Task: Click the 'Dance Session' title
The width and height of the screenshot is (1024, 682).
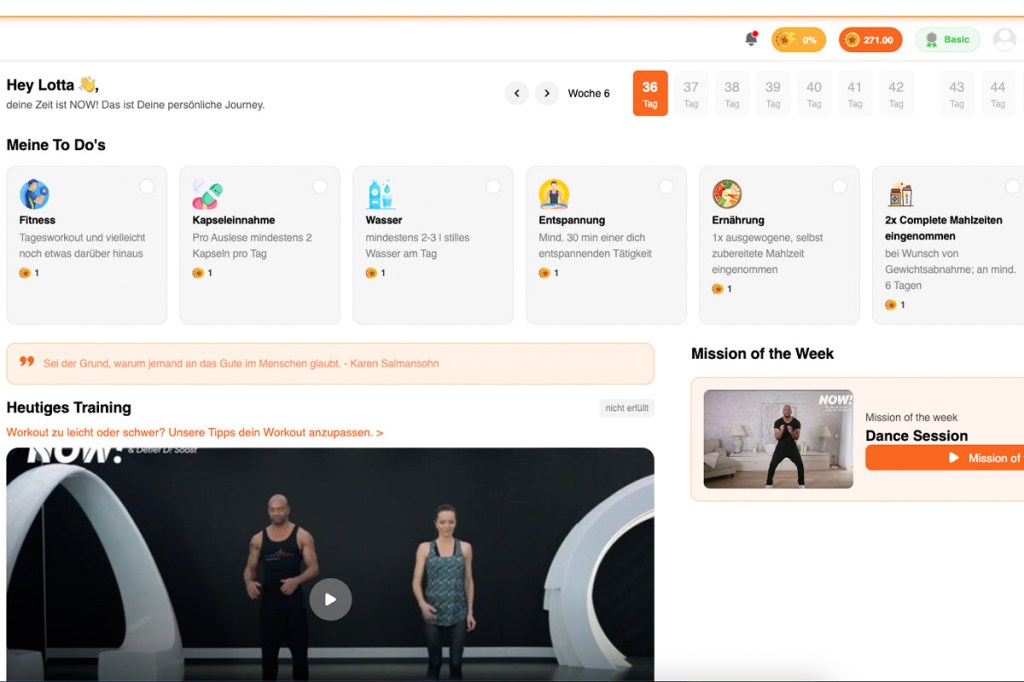Action: (916, 436)
